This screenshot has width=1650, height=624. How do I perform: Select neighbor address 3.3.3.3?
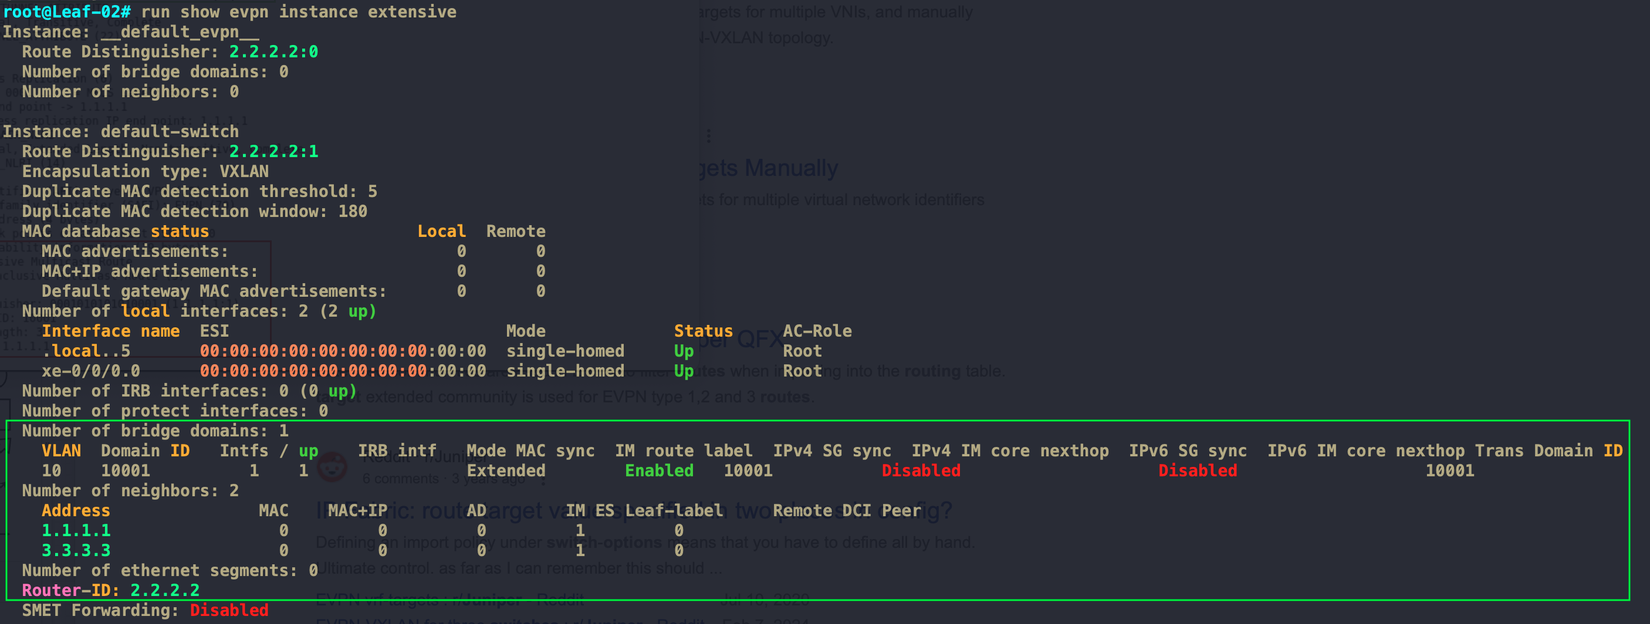(x=76, y=551)
